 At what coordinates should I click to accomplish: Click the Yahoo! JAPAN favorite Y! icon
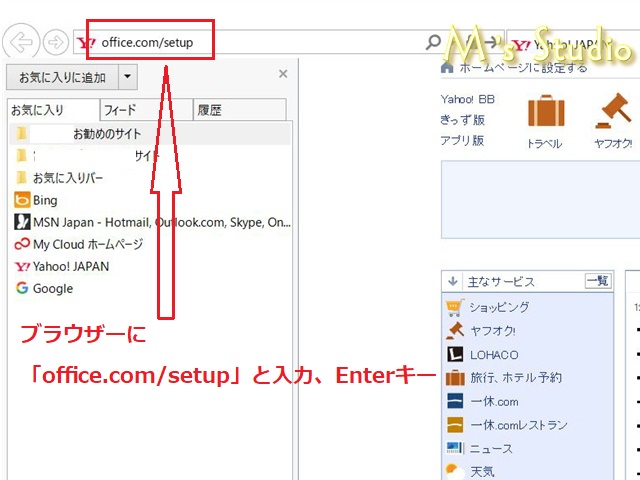[22, 267]
